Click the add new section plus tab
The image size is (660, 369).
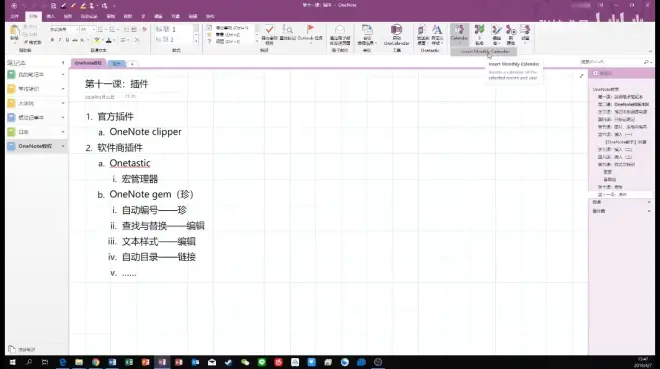tap(132, 64)
